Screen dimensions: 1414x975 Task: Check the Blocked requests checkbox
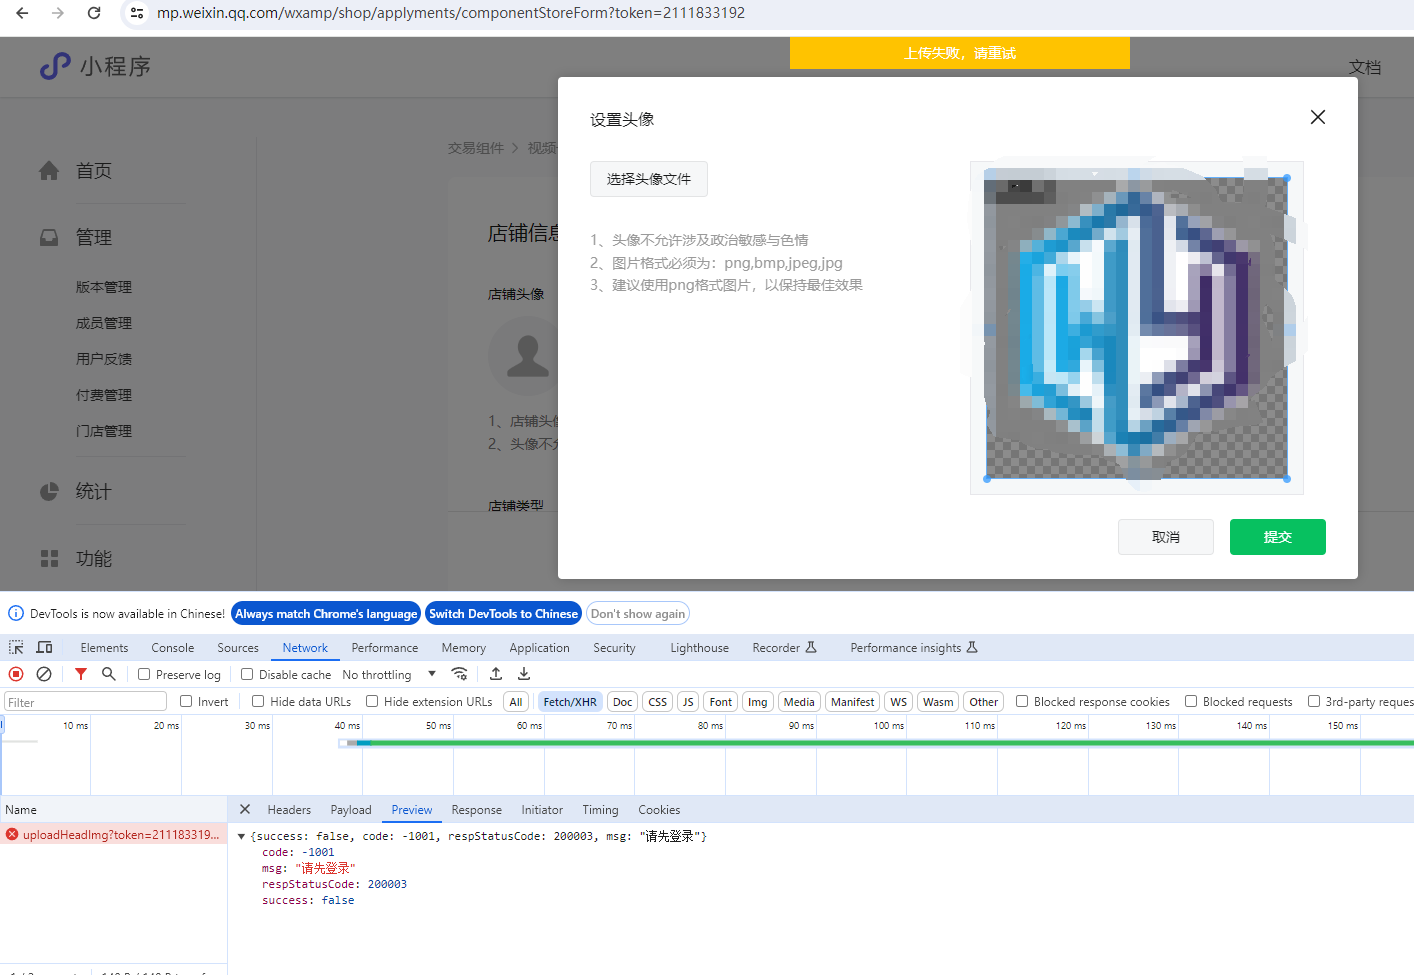point(1191,701)
